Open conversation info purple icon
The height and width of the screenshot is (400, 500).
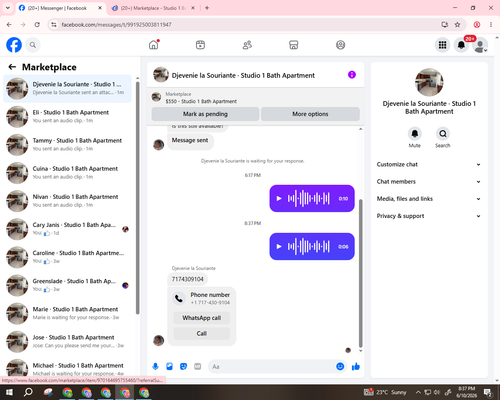(x=352, y=75)
